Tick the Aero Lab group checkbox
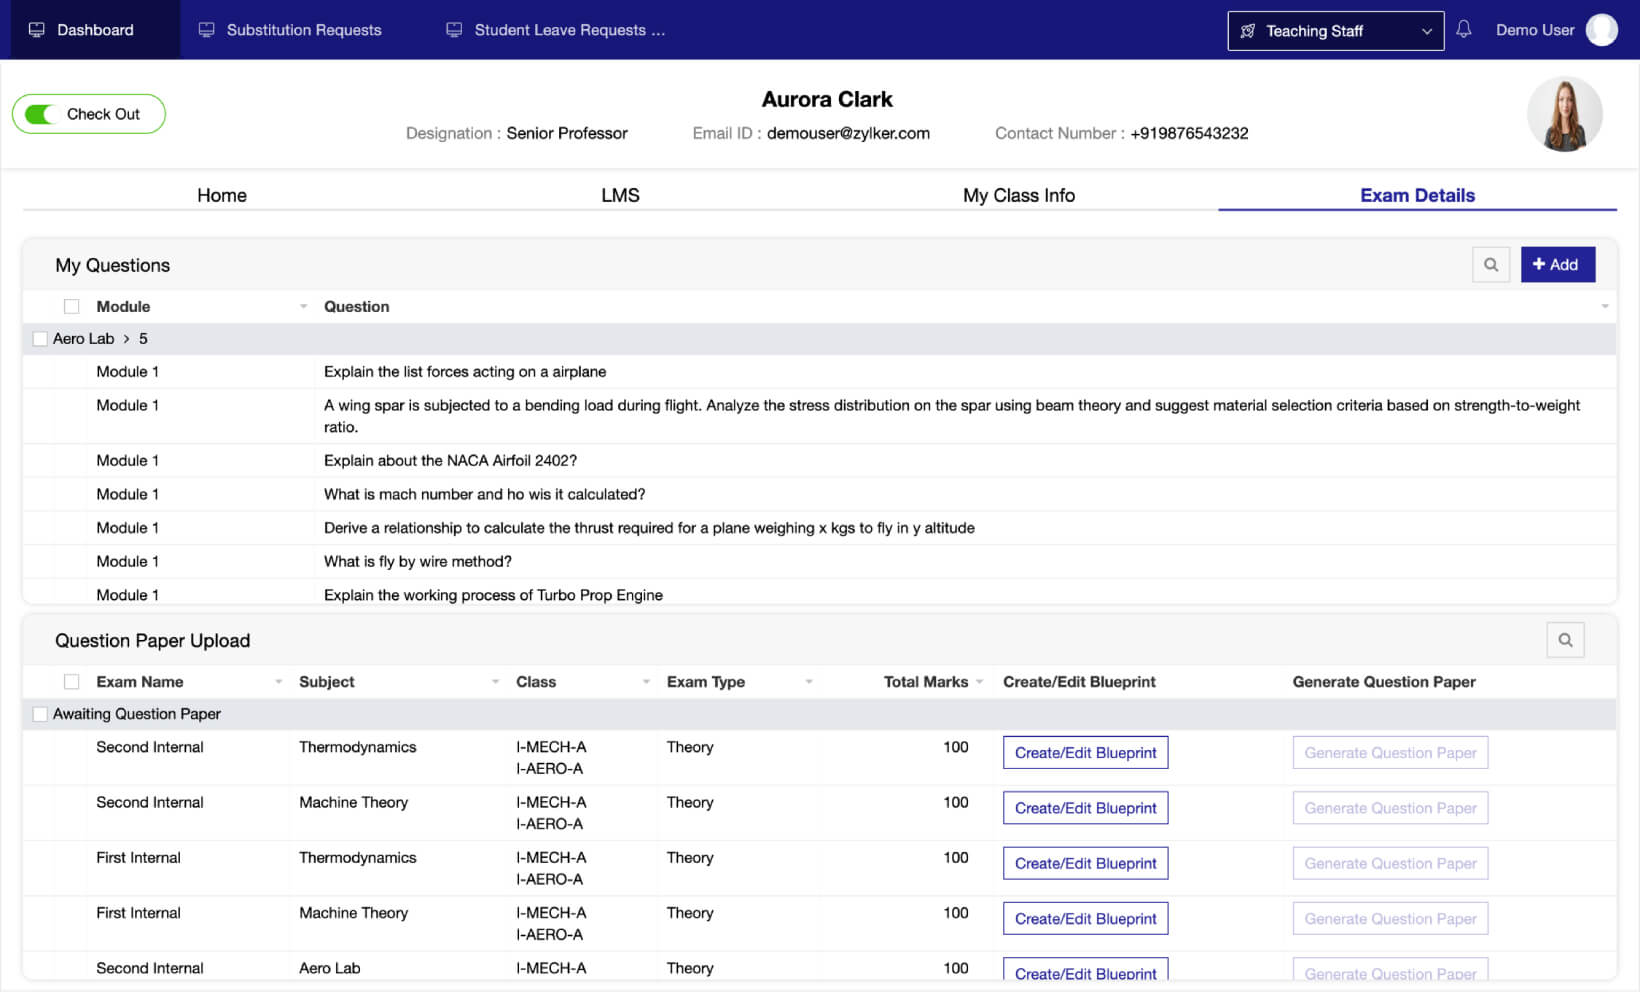 pyautogui.click(x=40, y=339)
